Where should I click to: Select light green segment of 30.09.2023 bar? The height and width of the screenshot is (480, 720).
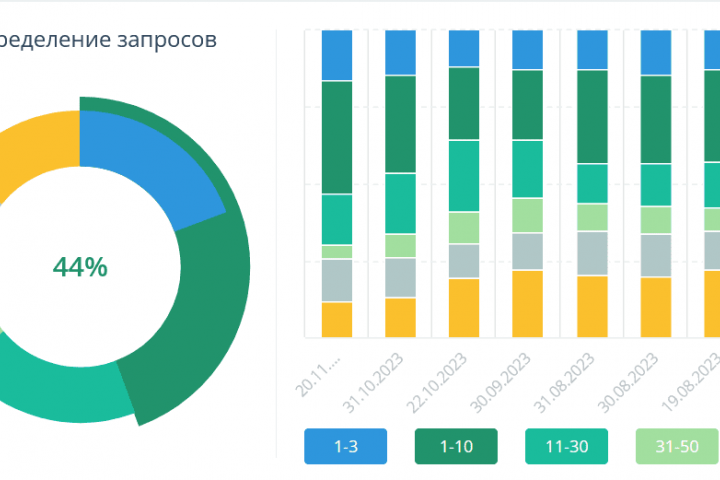tap(527, 215)
